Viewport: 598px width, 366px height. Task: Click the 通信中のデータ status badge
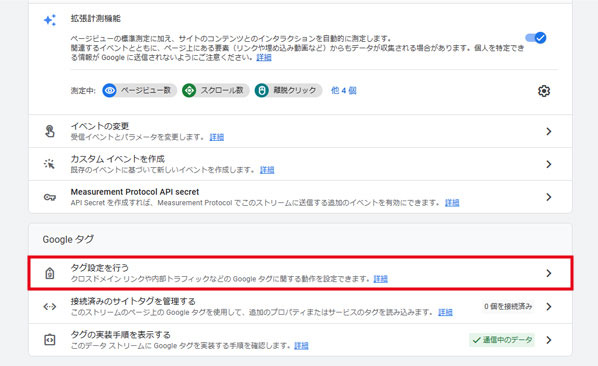pyautogui.click(x=502, y=340)
